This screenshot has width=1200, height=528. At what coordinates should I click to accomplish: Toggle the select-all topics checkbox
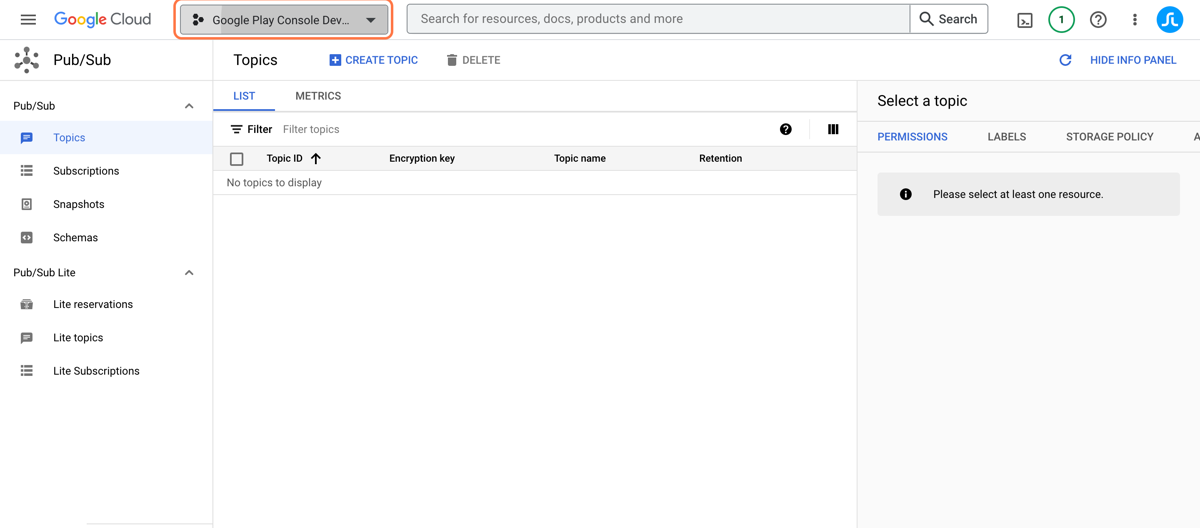(x=237, y=159)
